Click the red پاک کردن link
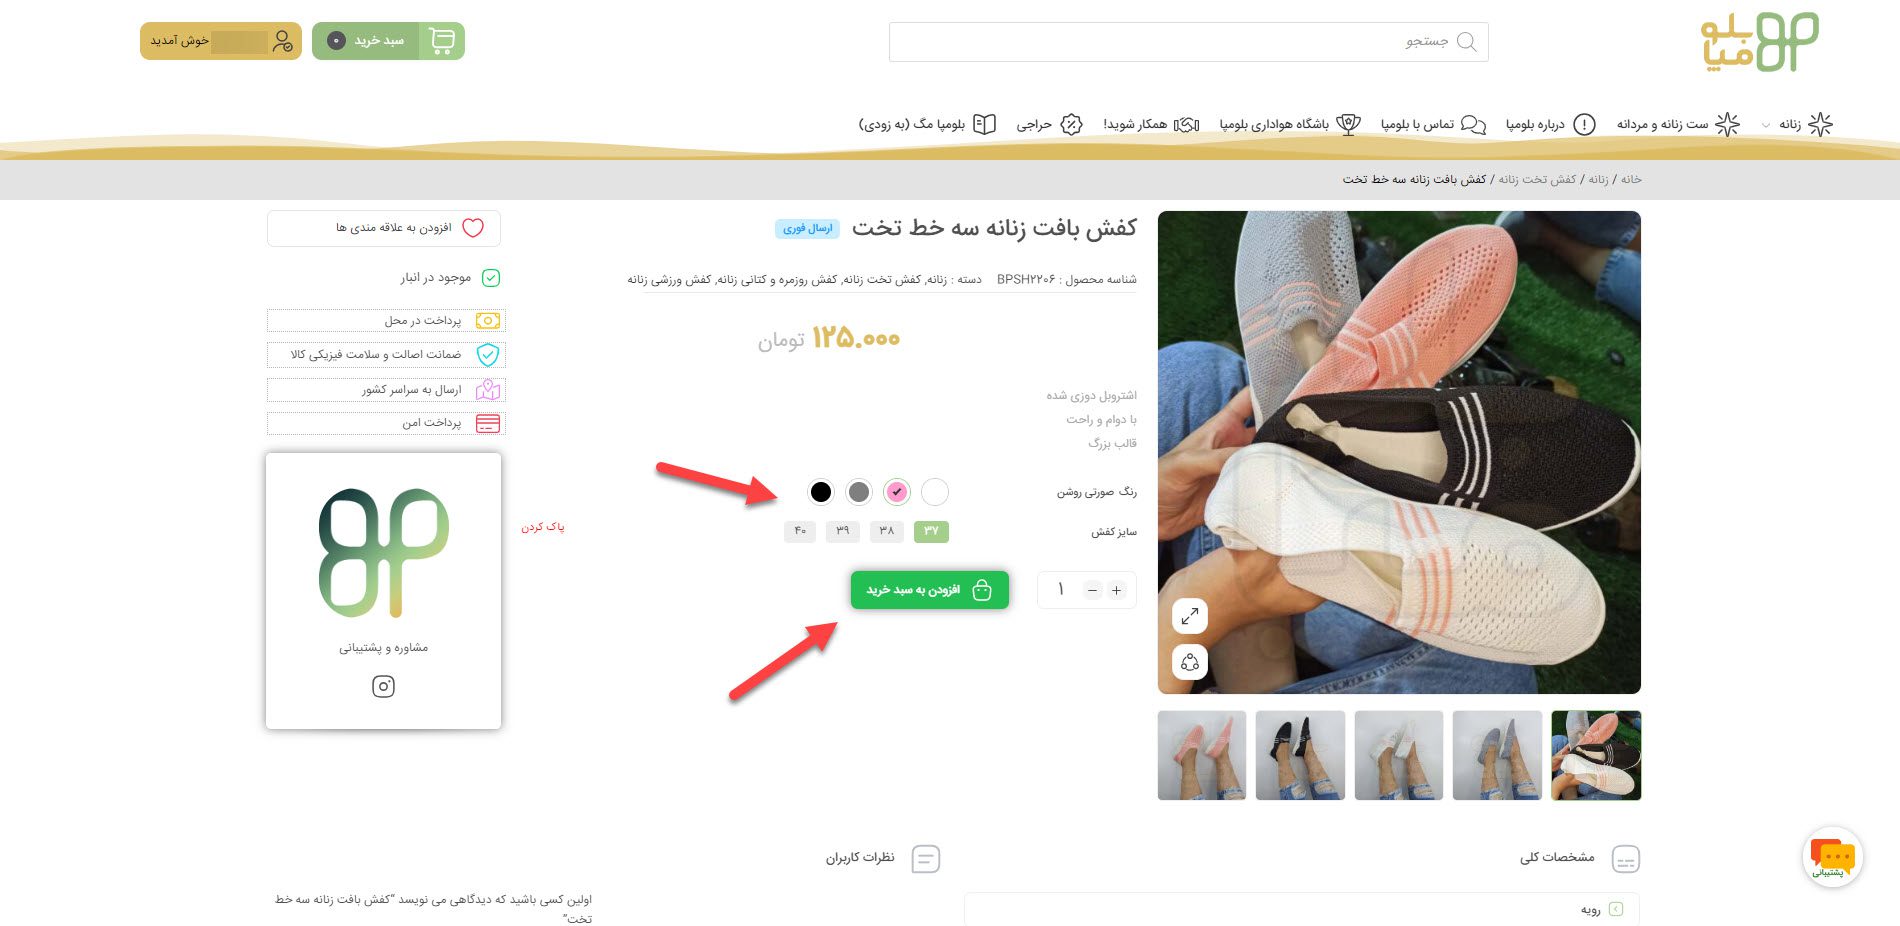 pos(543,526)
